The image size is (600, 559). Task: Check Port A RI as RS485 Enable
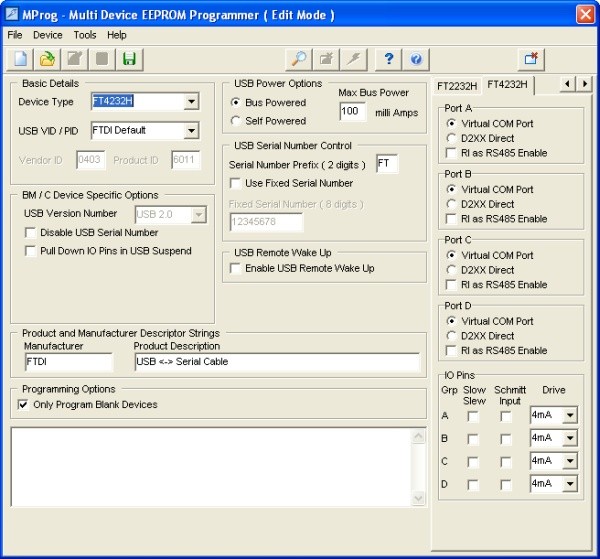[x=452, y=153]
